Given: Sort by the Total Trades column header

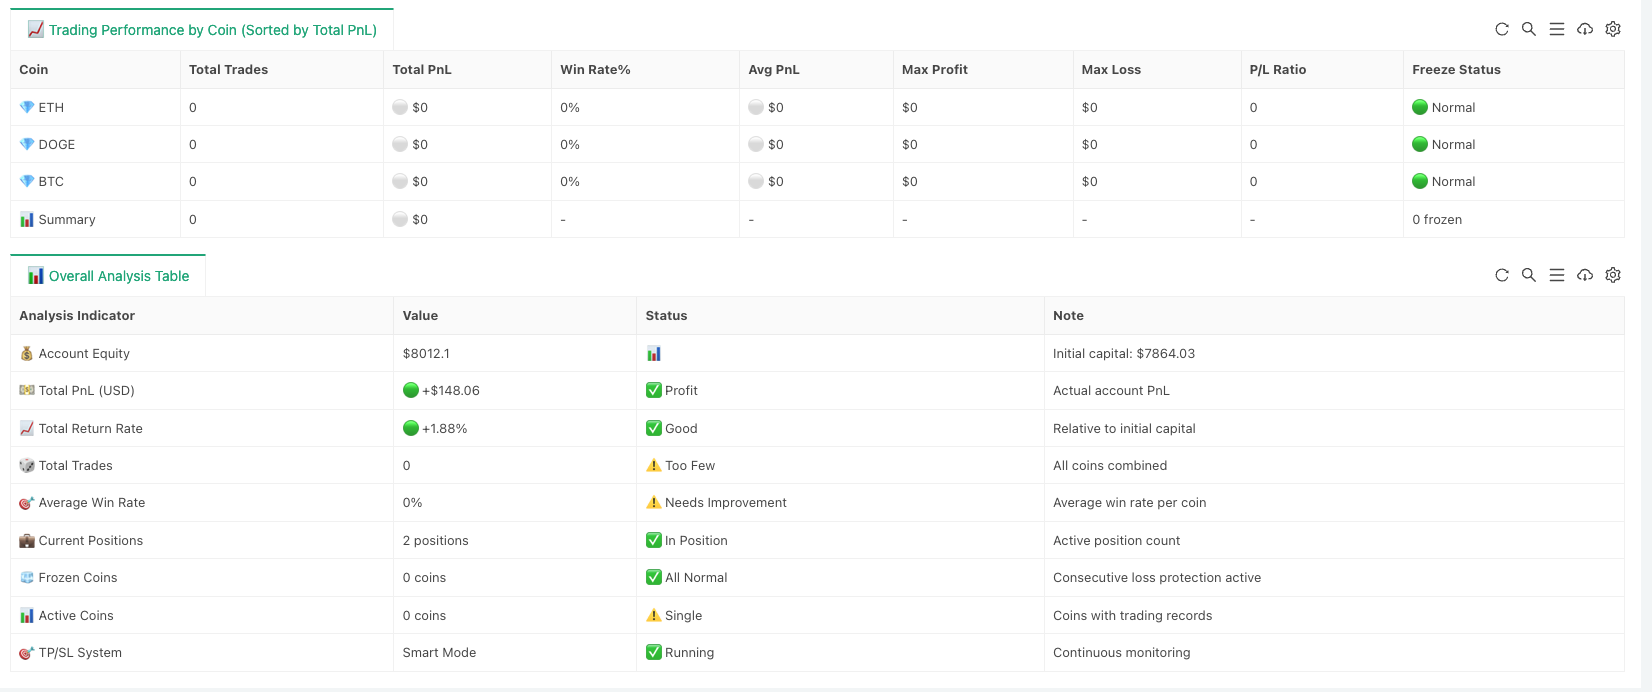Looking at the screenshot, I should [x=228, y=69].
